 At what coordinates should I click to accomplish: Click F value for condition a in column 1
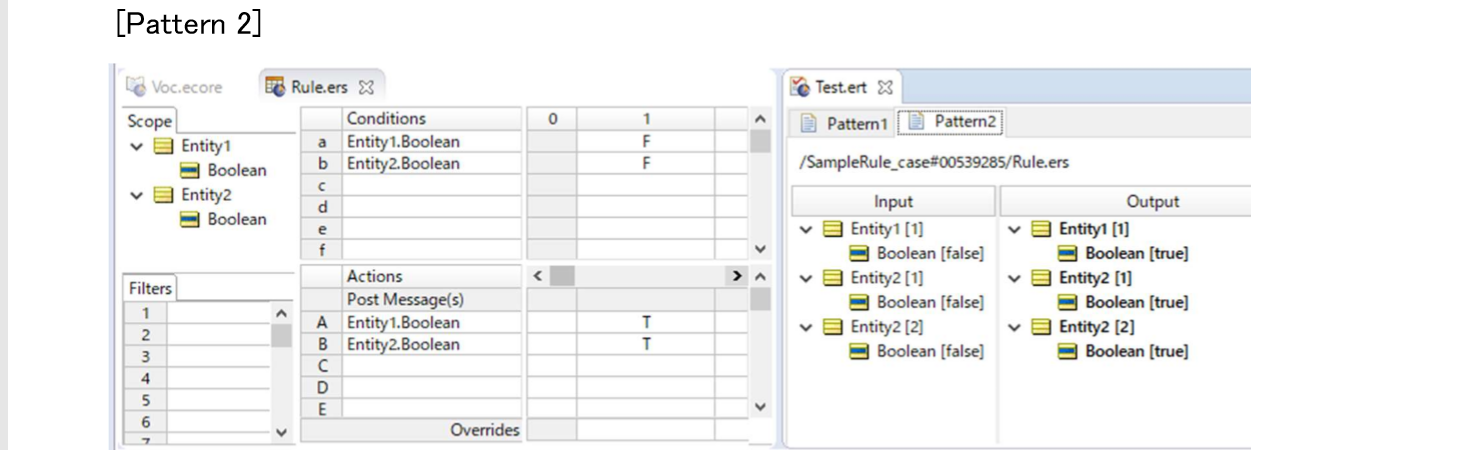click(x=646, y=142)
